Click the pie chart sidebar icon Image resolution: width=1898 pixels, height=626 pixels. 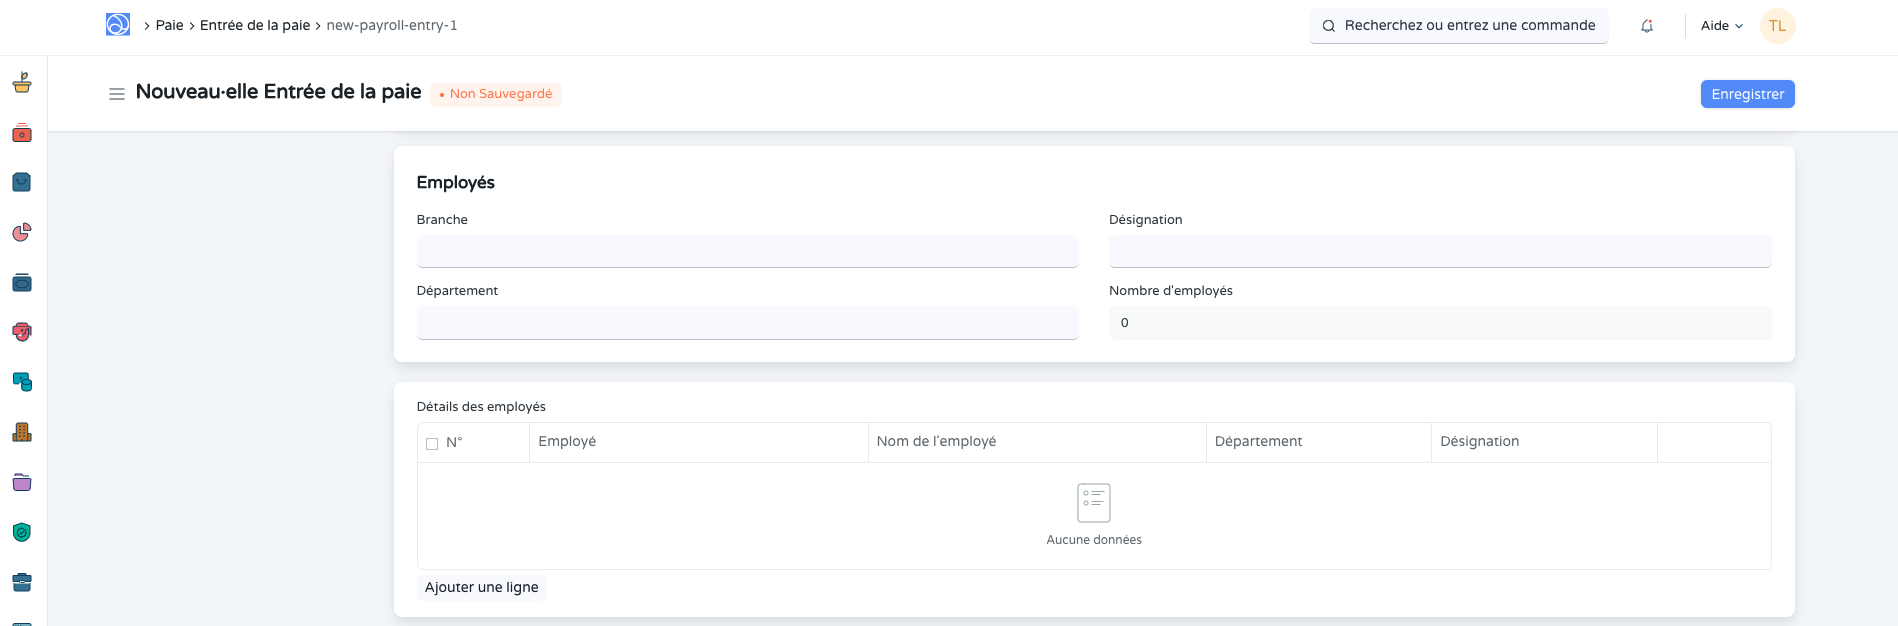[22, 232]
